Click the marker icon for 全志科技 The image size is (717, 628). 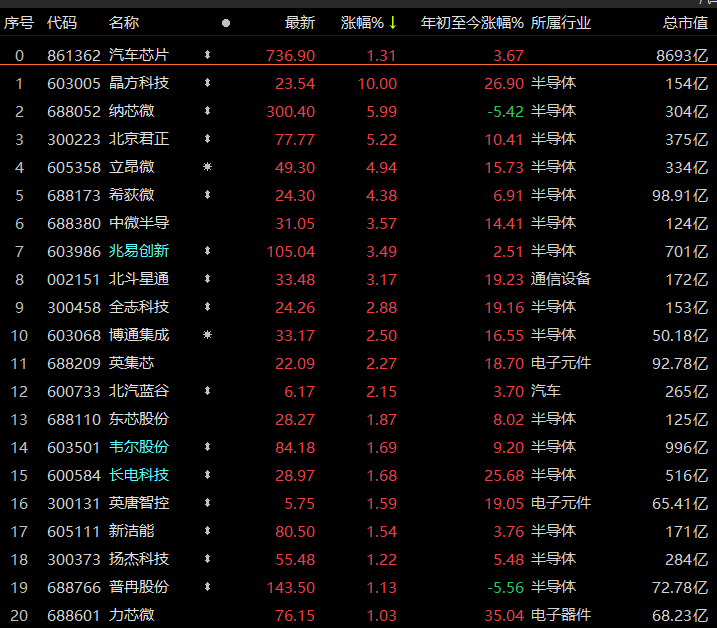click(207, 307)
